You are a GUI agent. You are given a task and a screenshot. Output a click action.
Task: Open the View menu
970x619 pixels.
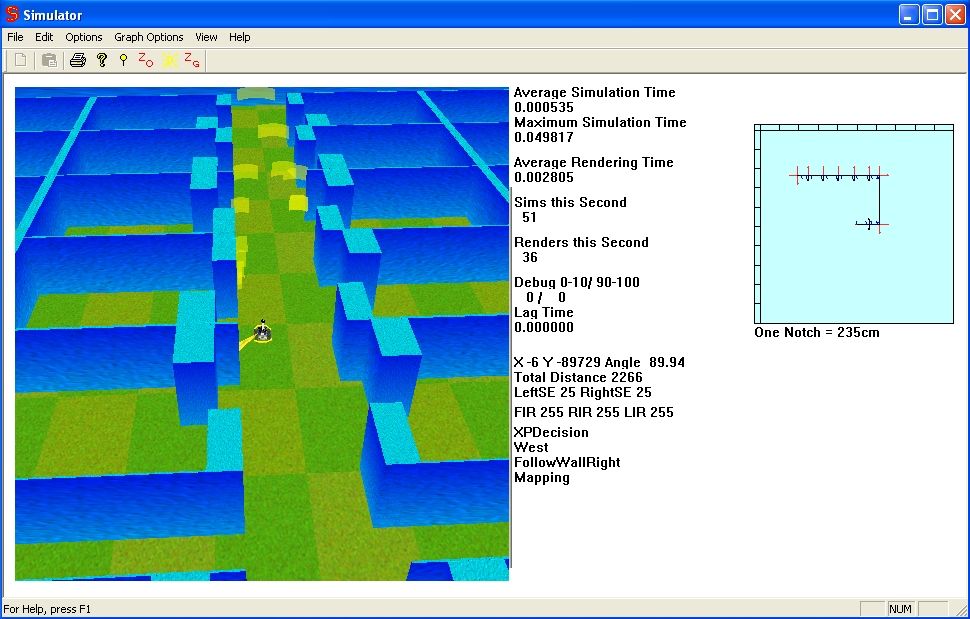(x=206, y=37)
